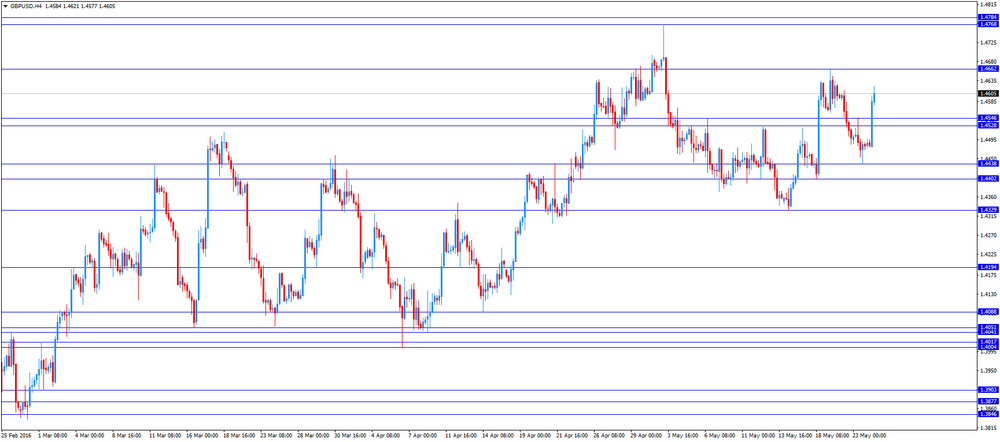The image size is (1000, 442).
Task: Click the 7 Apr 00:00 time label
Action: pyautogui.click(x=422, y=436)
